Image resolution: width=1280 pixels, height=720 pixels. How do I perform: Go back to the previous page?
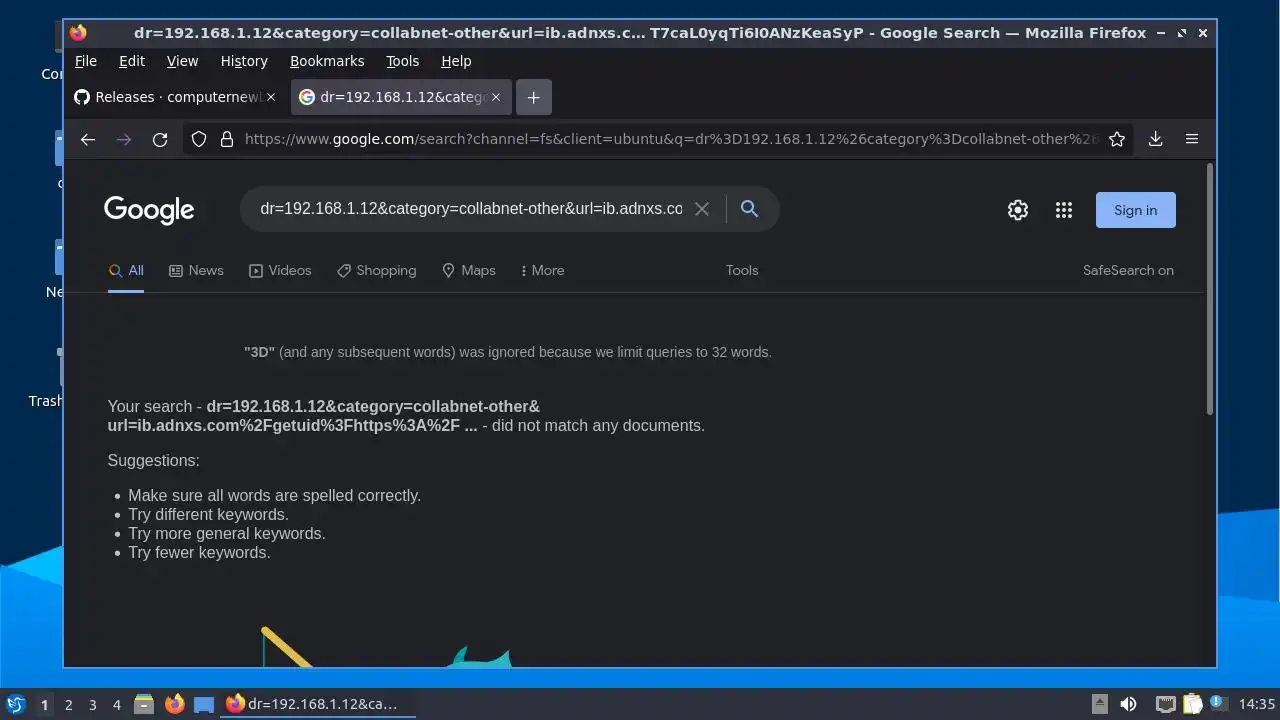[x=88, y=139]
